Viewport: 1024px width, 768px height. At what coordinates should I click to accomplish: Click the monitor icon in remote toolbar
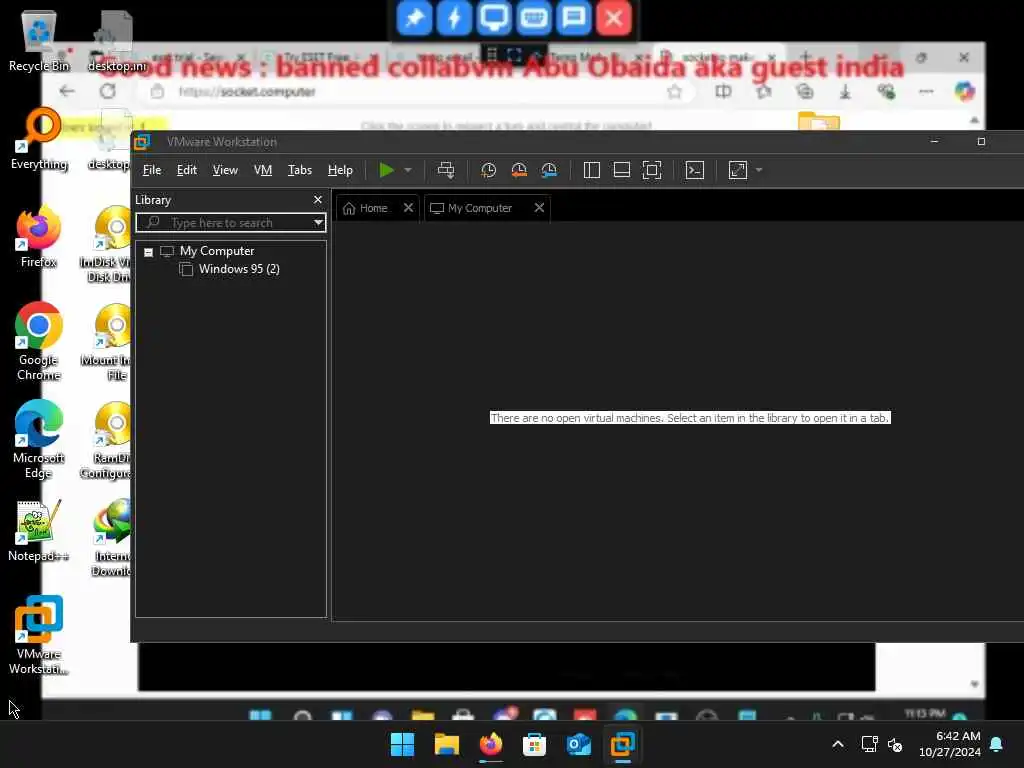494,18
